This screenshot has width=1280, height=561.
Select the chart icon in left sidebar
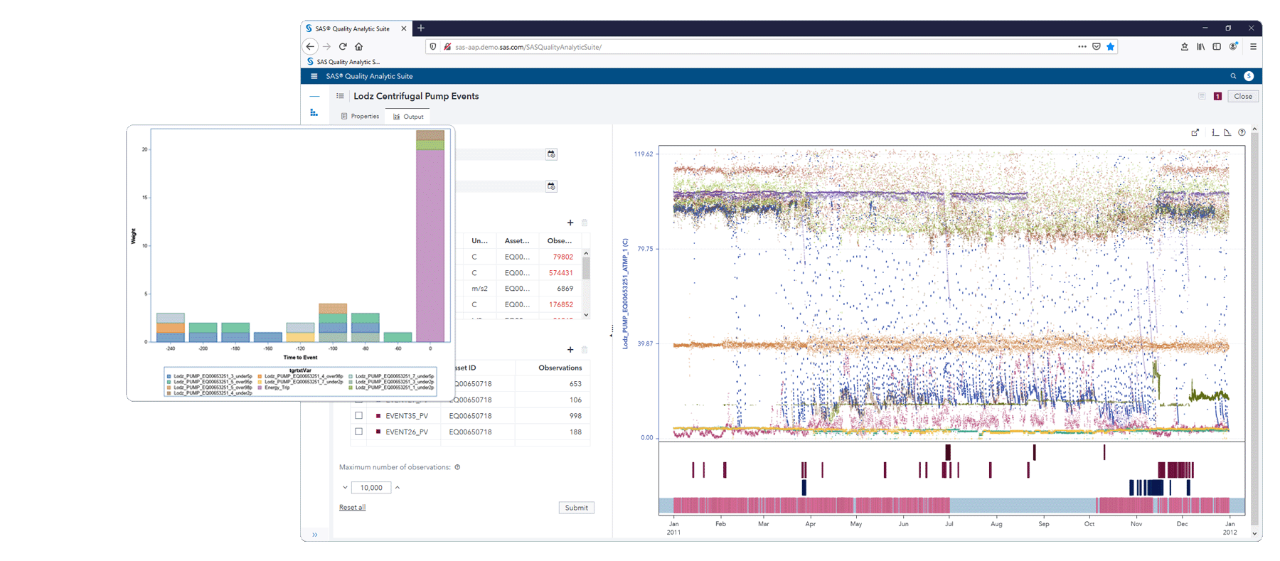tap(314, 112)
